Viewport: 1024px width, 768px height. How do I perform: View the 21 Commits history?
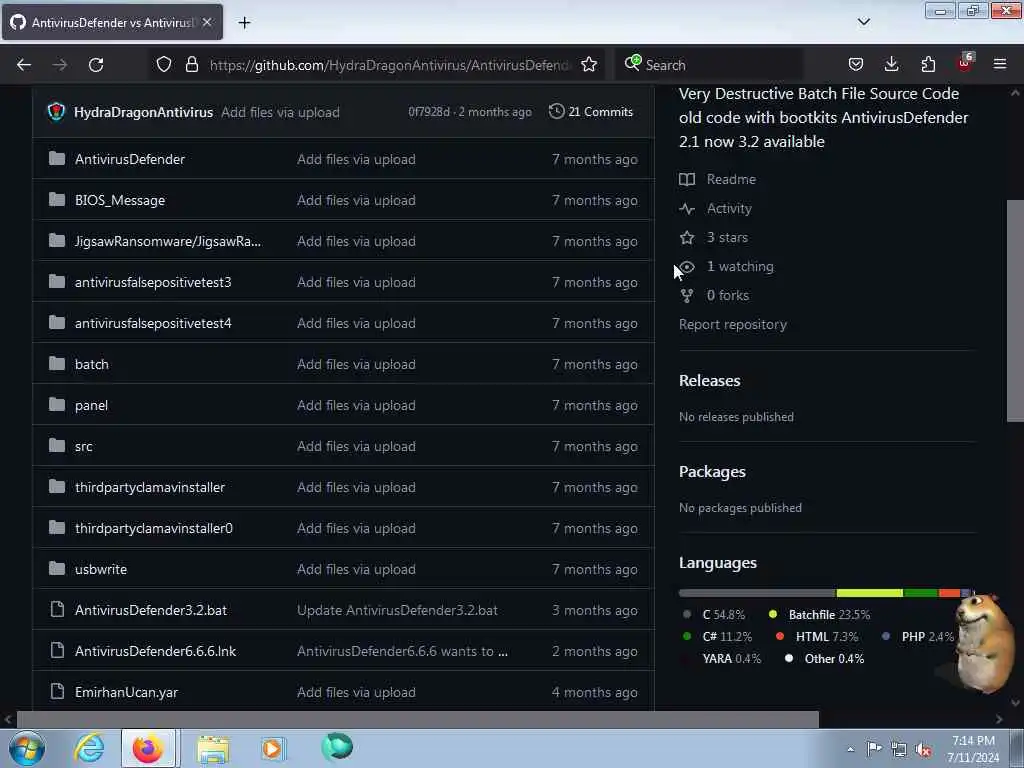point(591,112)
